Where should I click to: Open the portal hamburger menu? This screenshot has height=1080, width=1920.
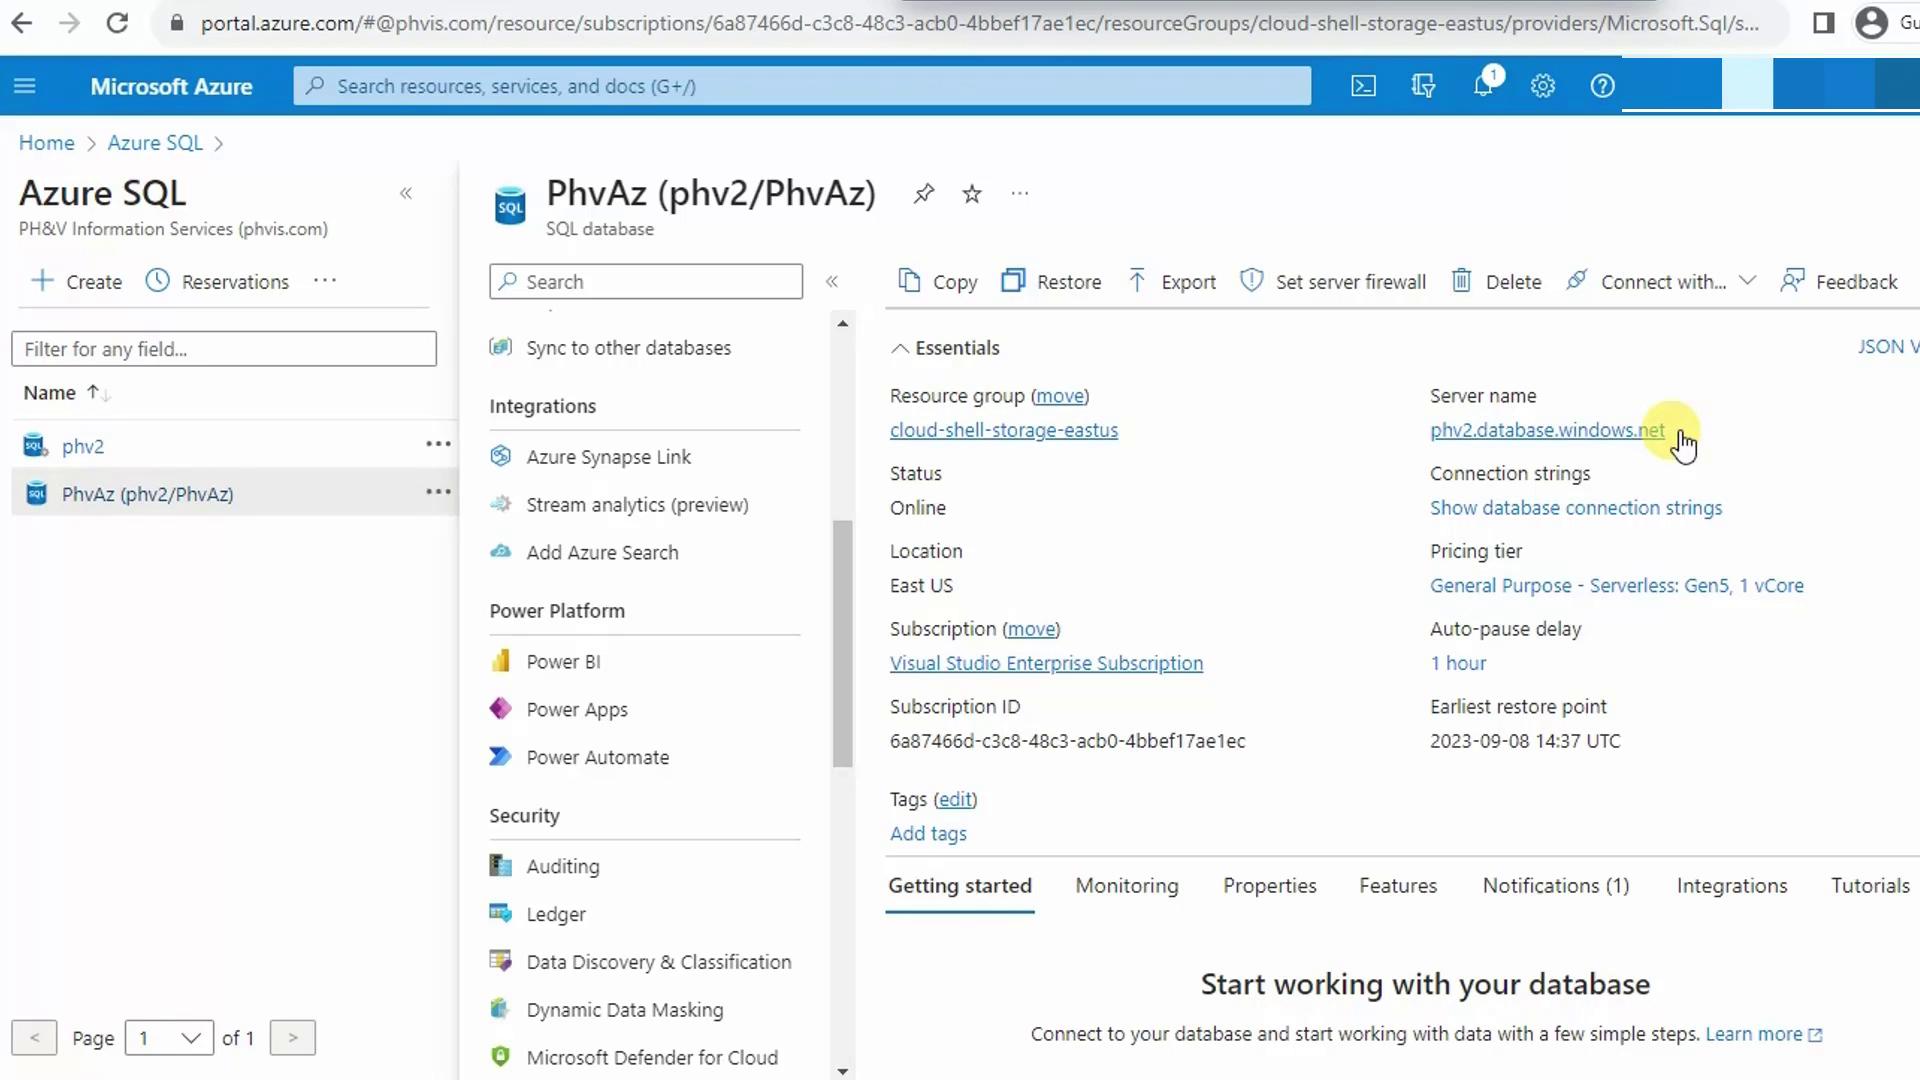(x=25, y=86)
